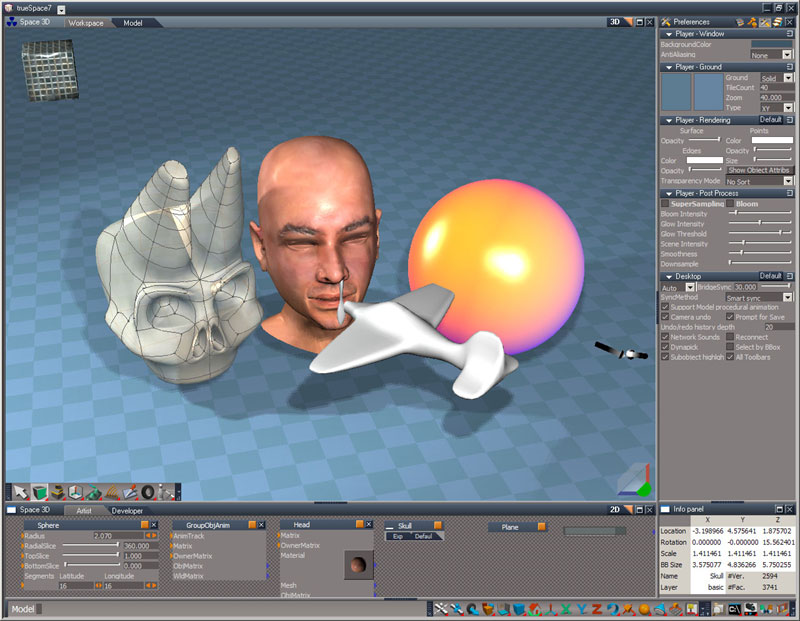Uncheck the Network Sounds option
The height and width of the screenshot is (621, 800).
pyautogui.click(x=665, y=337)
